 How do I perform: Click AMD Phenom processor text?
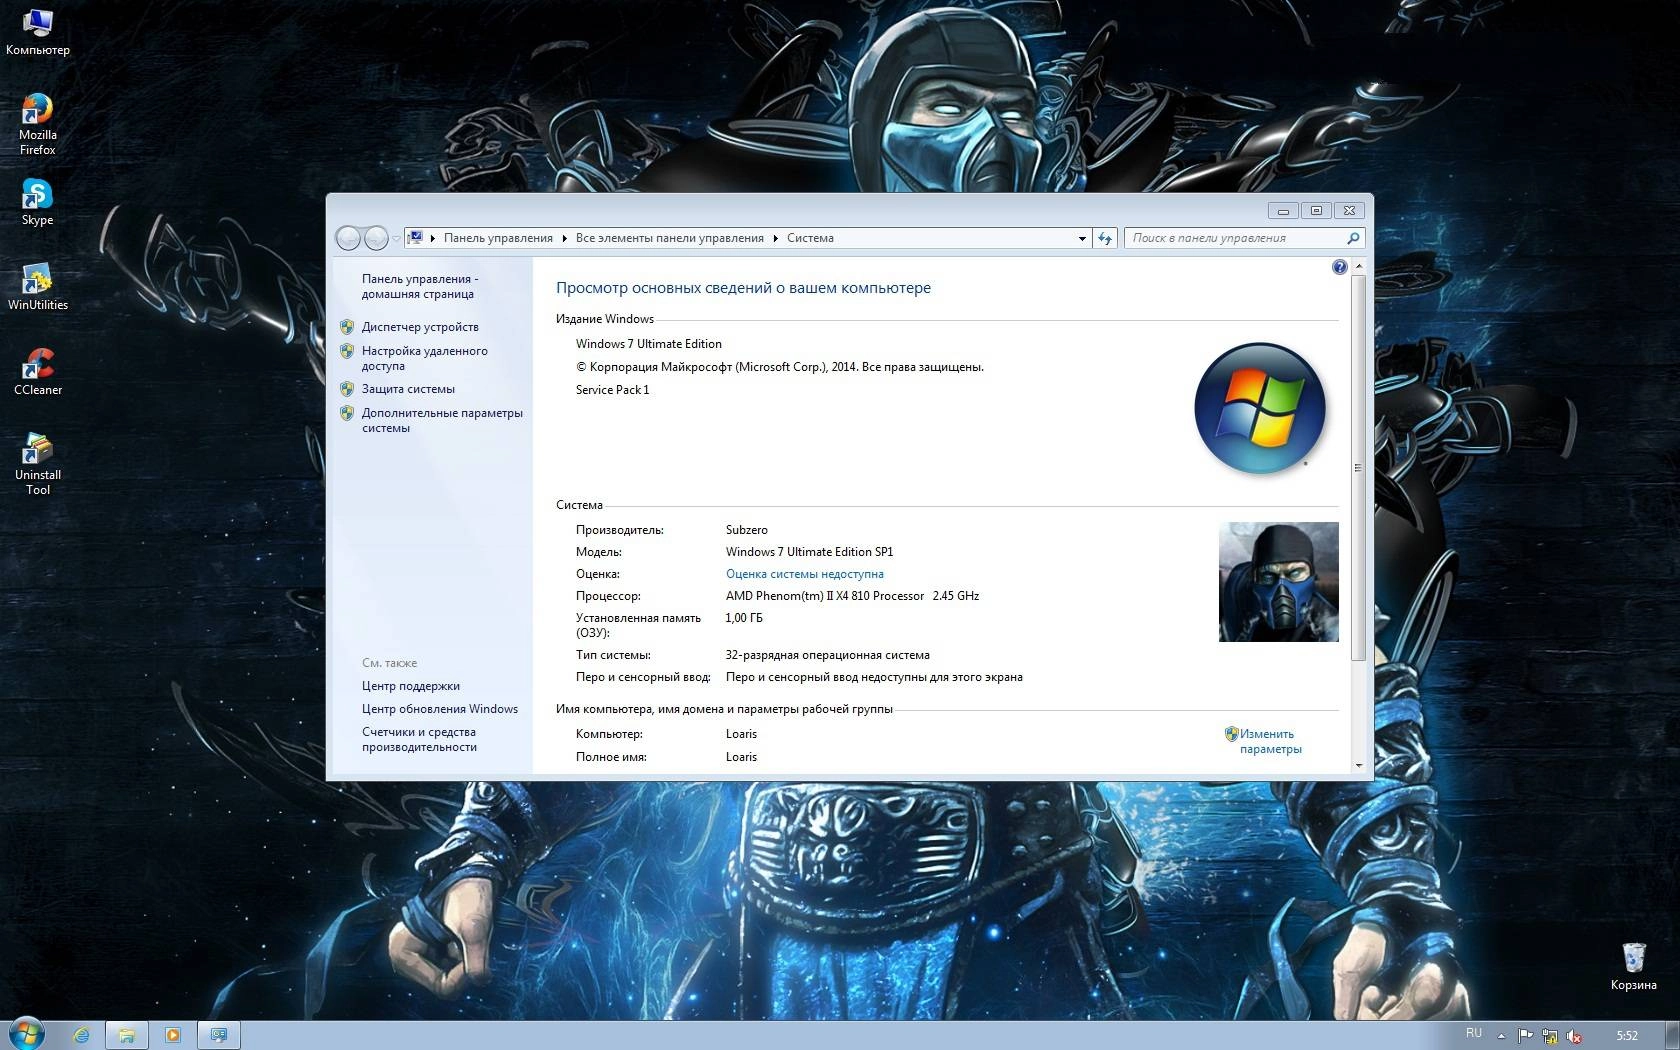[x=852, y=596]
